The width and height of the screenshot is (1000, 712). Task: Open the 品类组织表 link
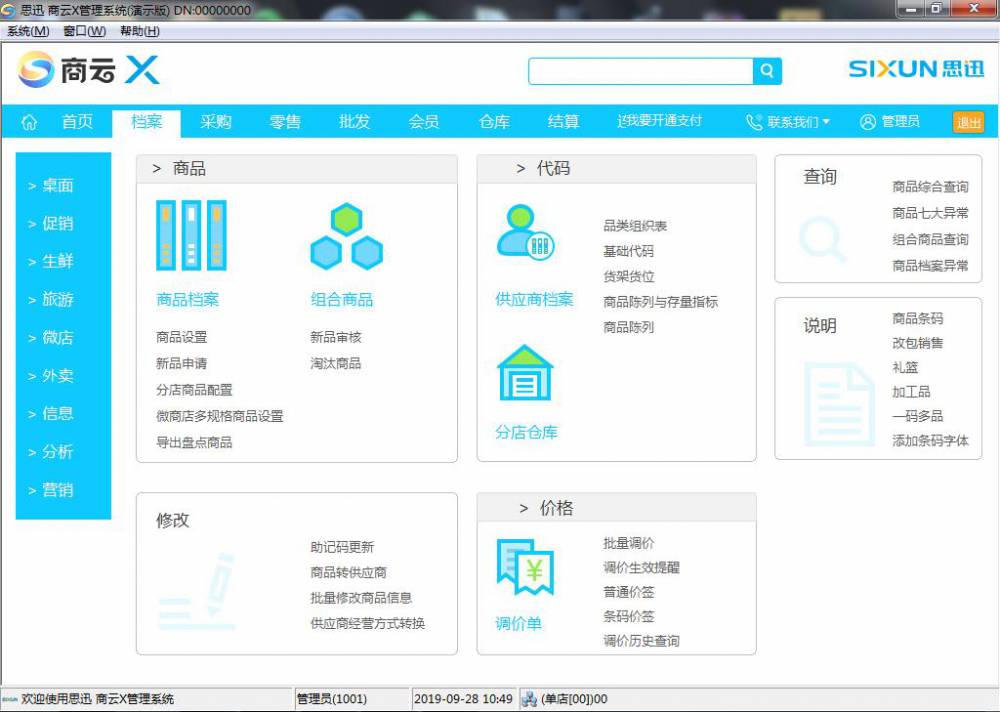pos(635,226)
